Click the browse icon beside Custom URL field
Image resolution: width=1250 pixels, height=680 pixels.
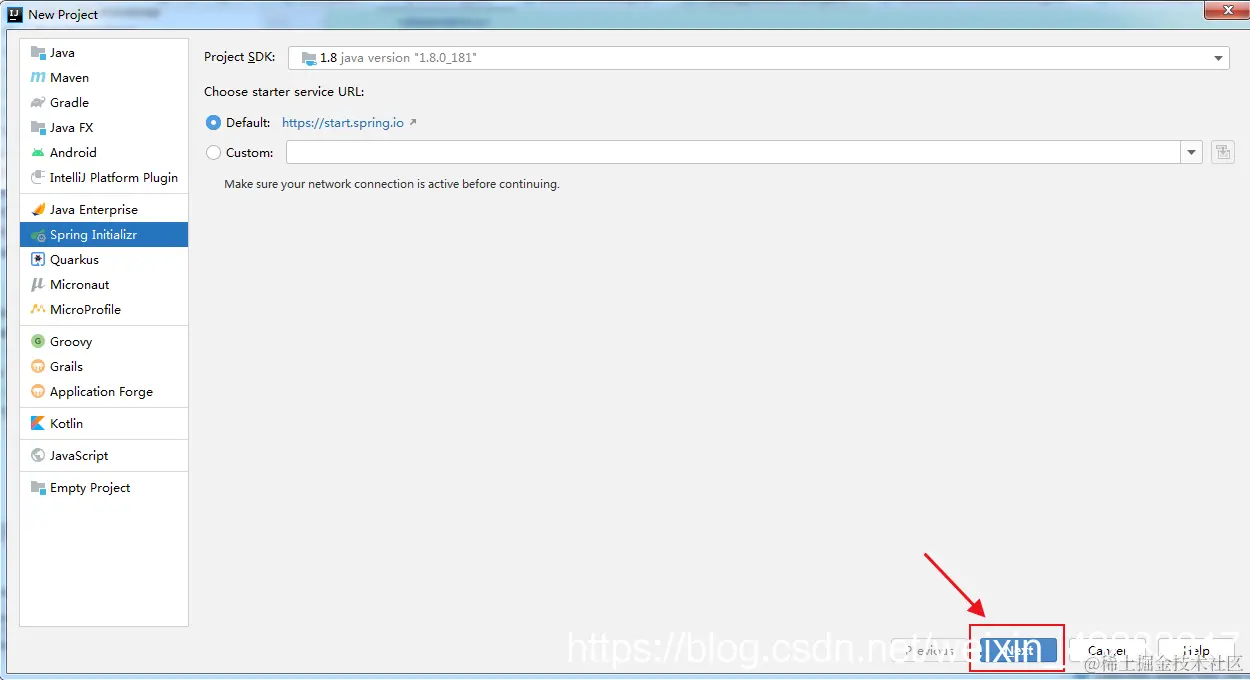1222,153
